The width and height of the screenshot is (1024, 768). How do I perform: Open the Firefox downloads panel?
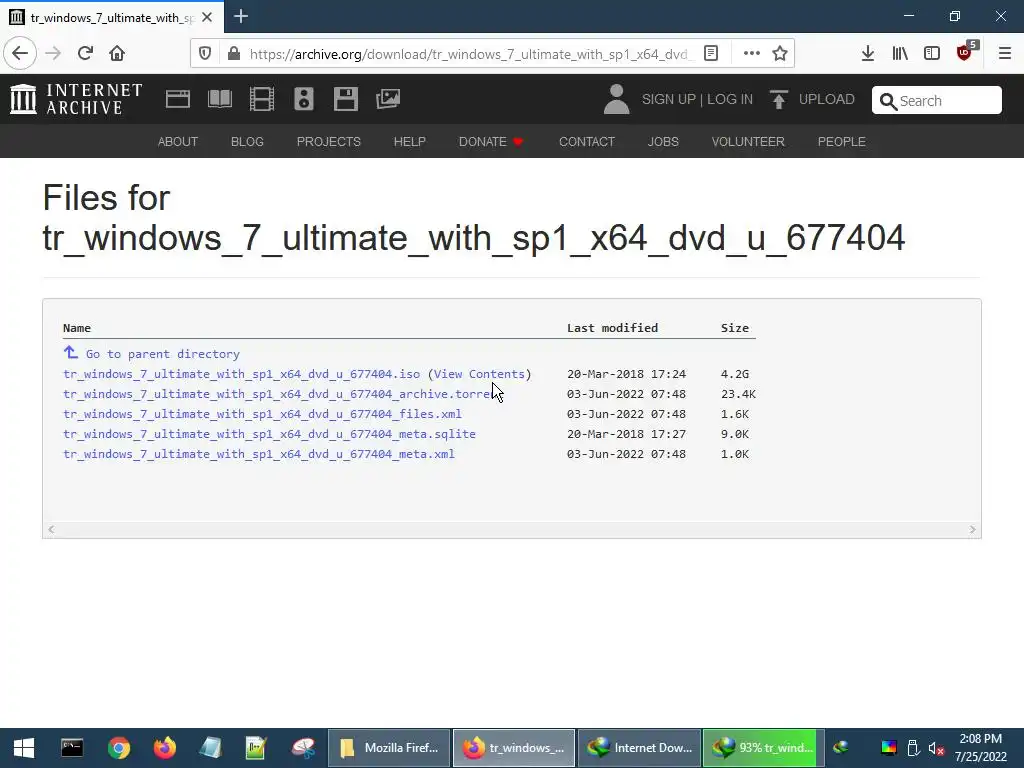pos(868,54)
